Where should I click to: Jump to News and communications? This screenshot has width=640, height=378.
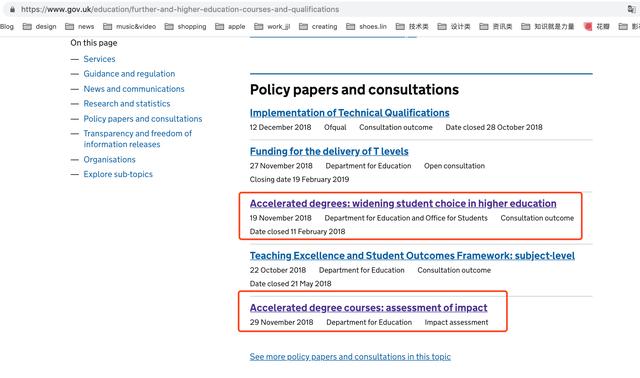point(134,89)
